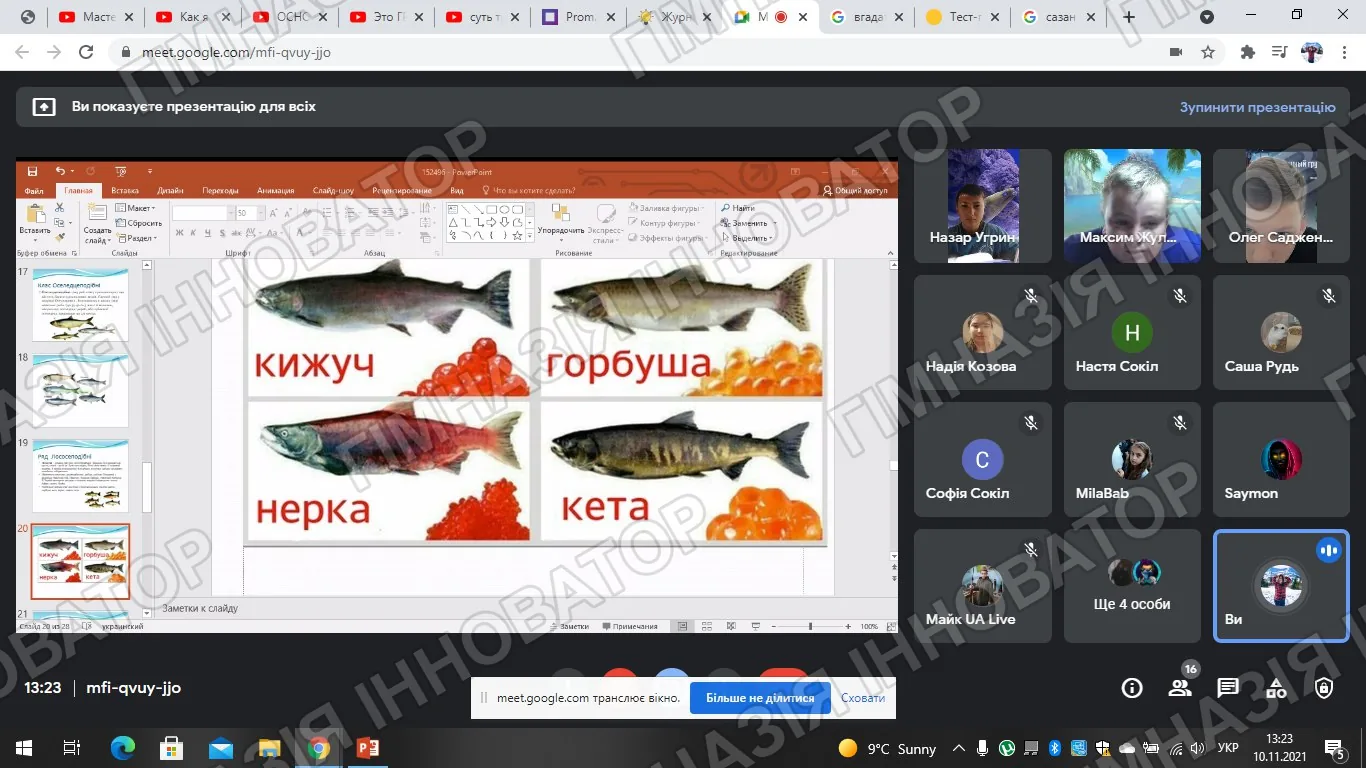Click the Chrome bookmark star icon
The height and width of the screenshot is (768, 1366).
pyautogui.click(x=1208, y=52)
